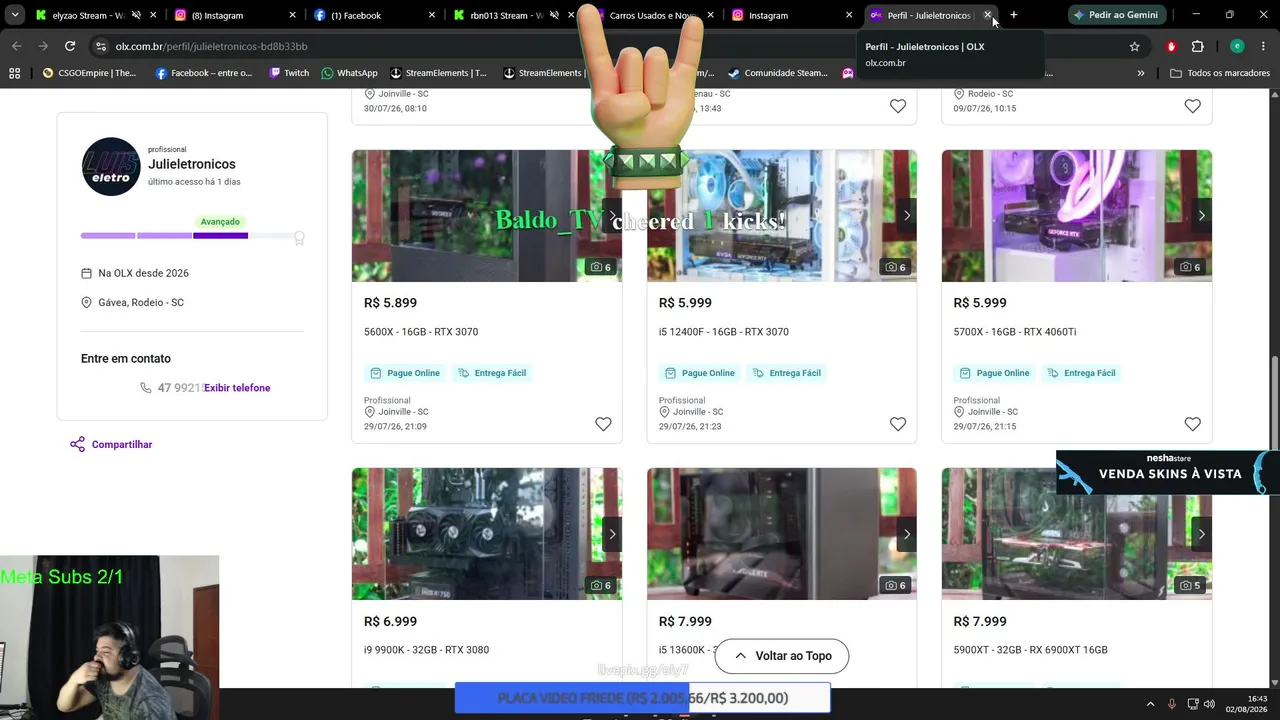Open the Comunidade Steam bookmark
This screenshot has height=720, width=1280.
point(778,73)
